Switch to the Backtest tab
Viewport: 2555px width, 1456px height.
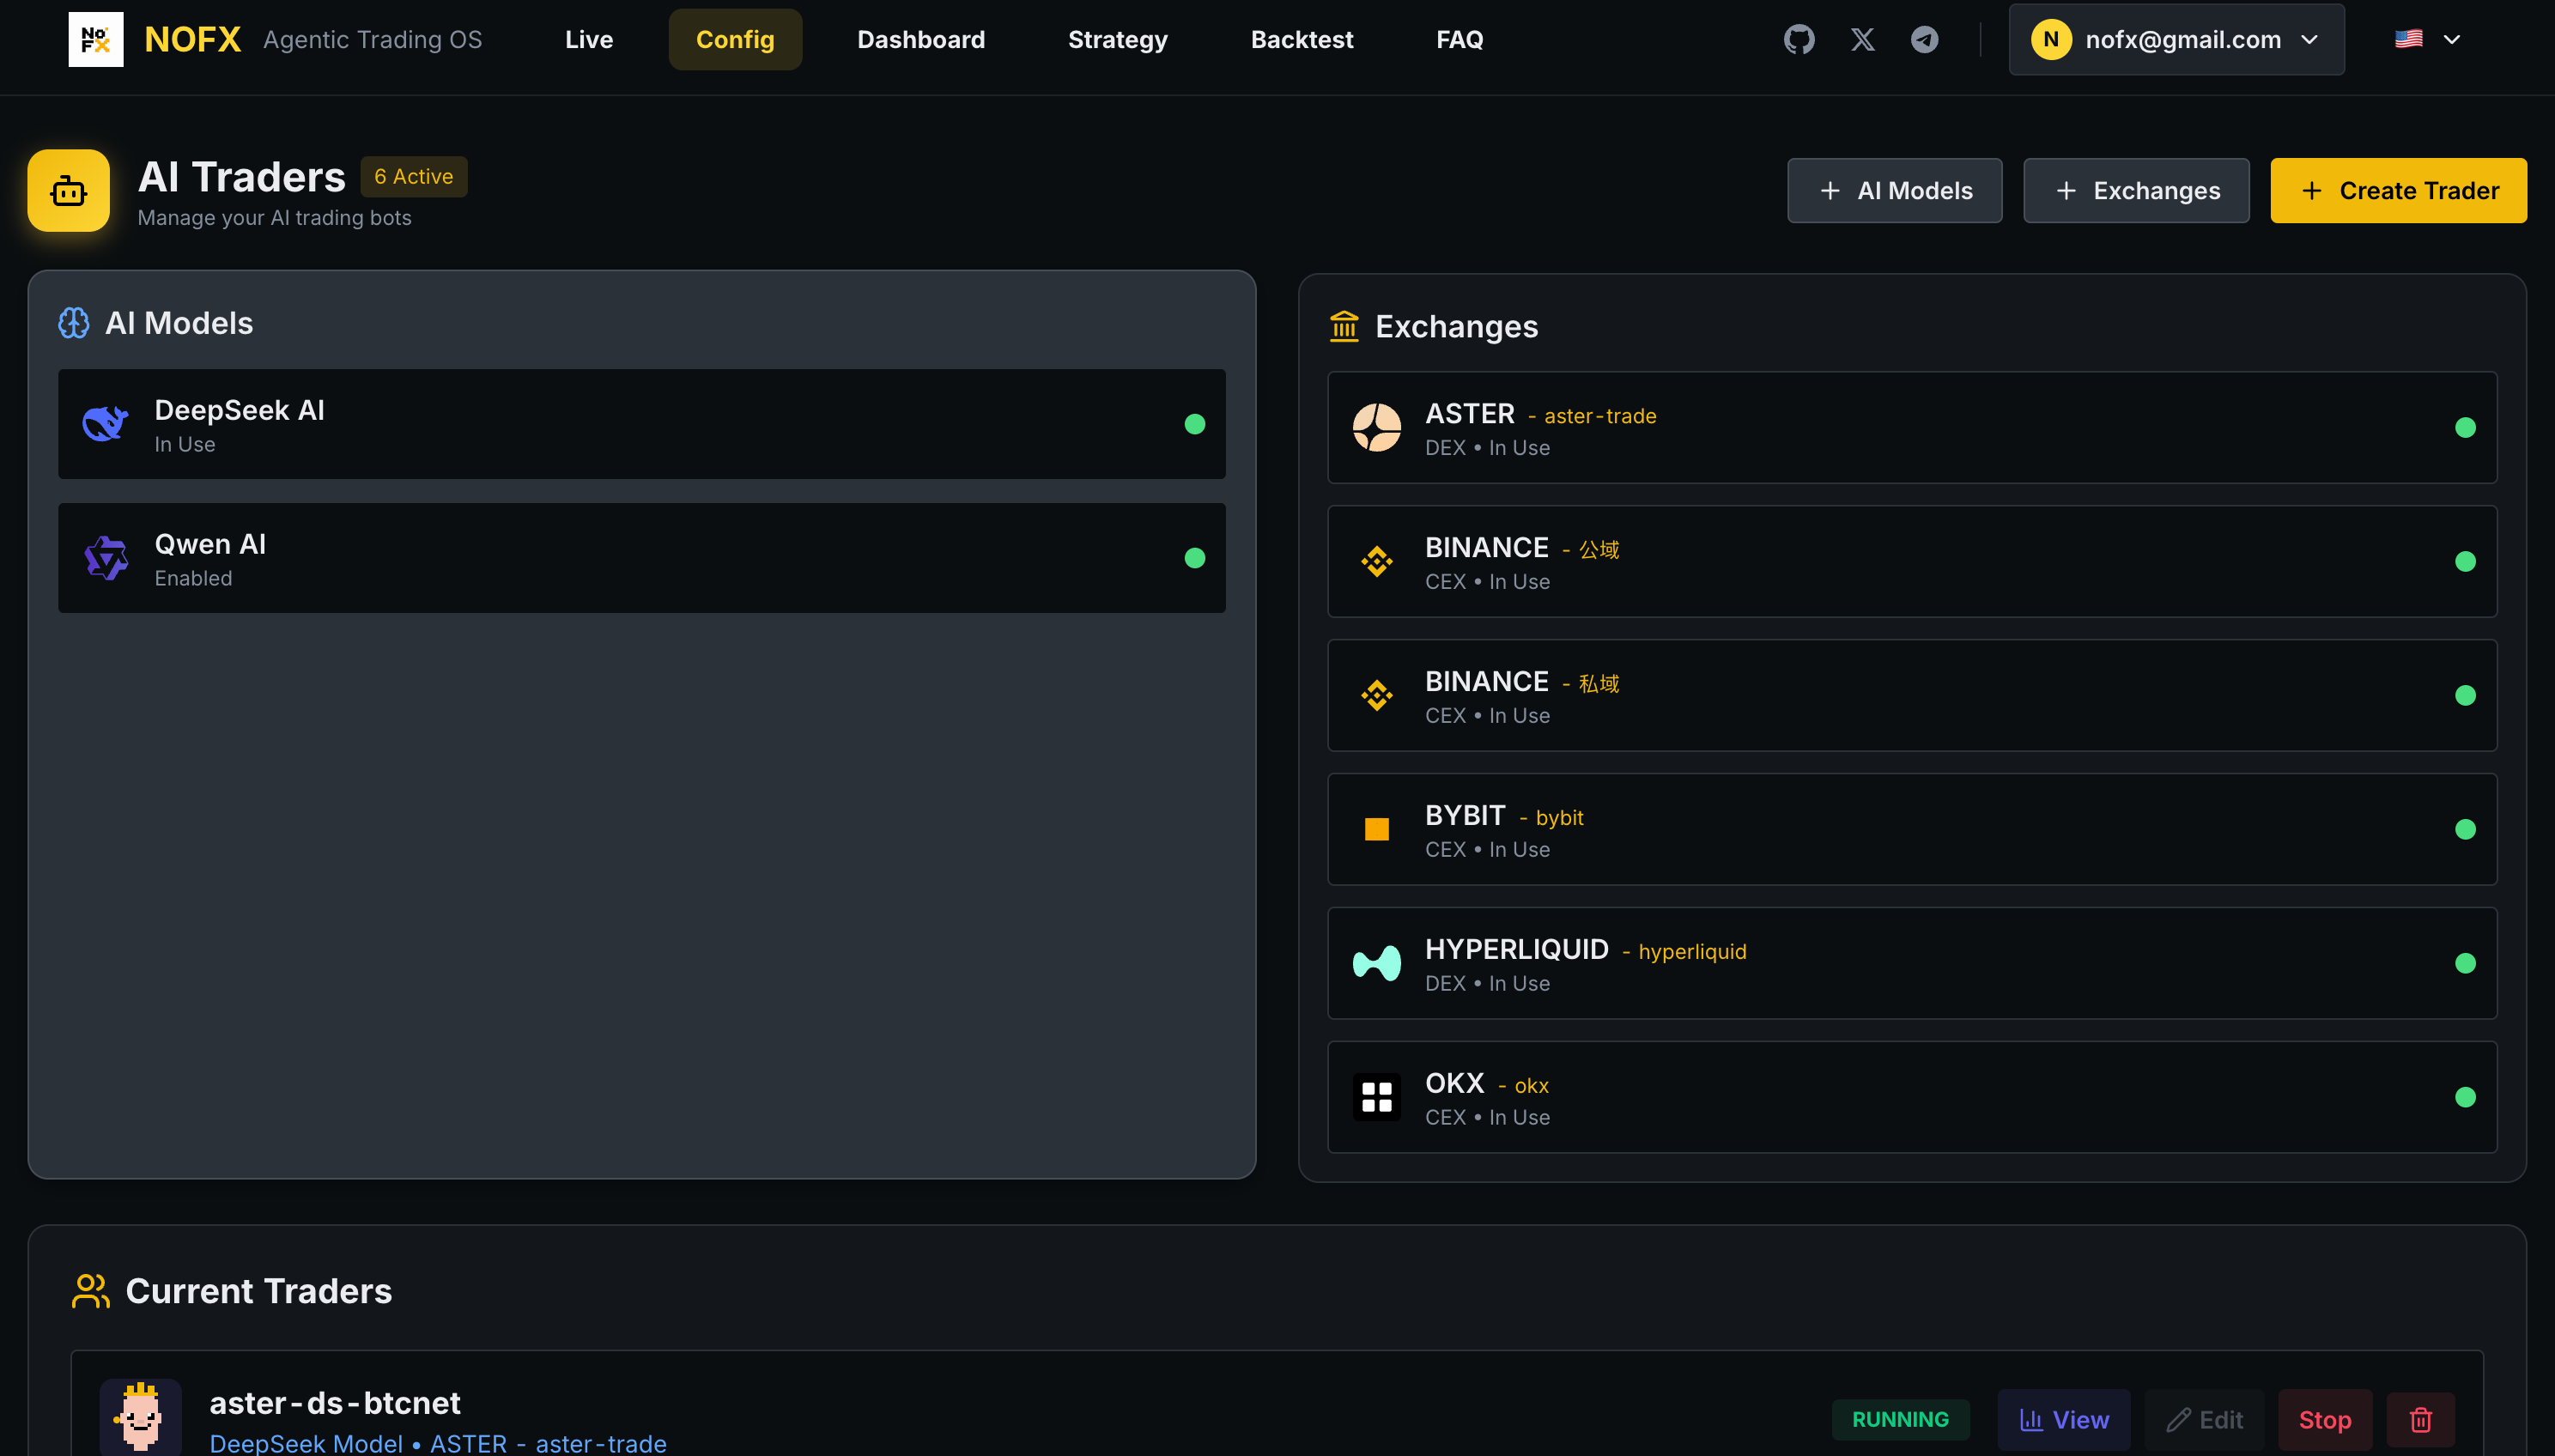click(1302, 39)
